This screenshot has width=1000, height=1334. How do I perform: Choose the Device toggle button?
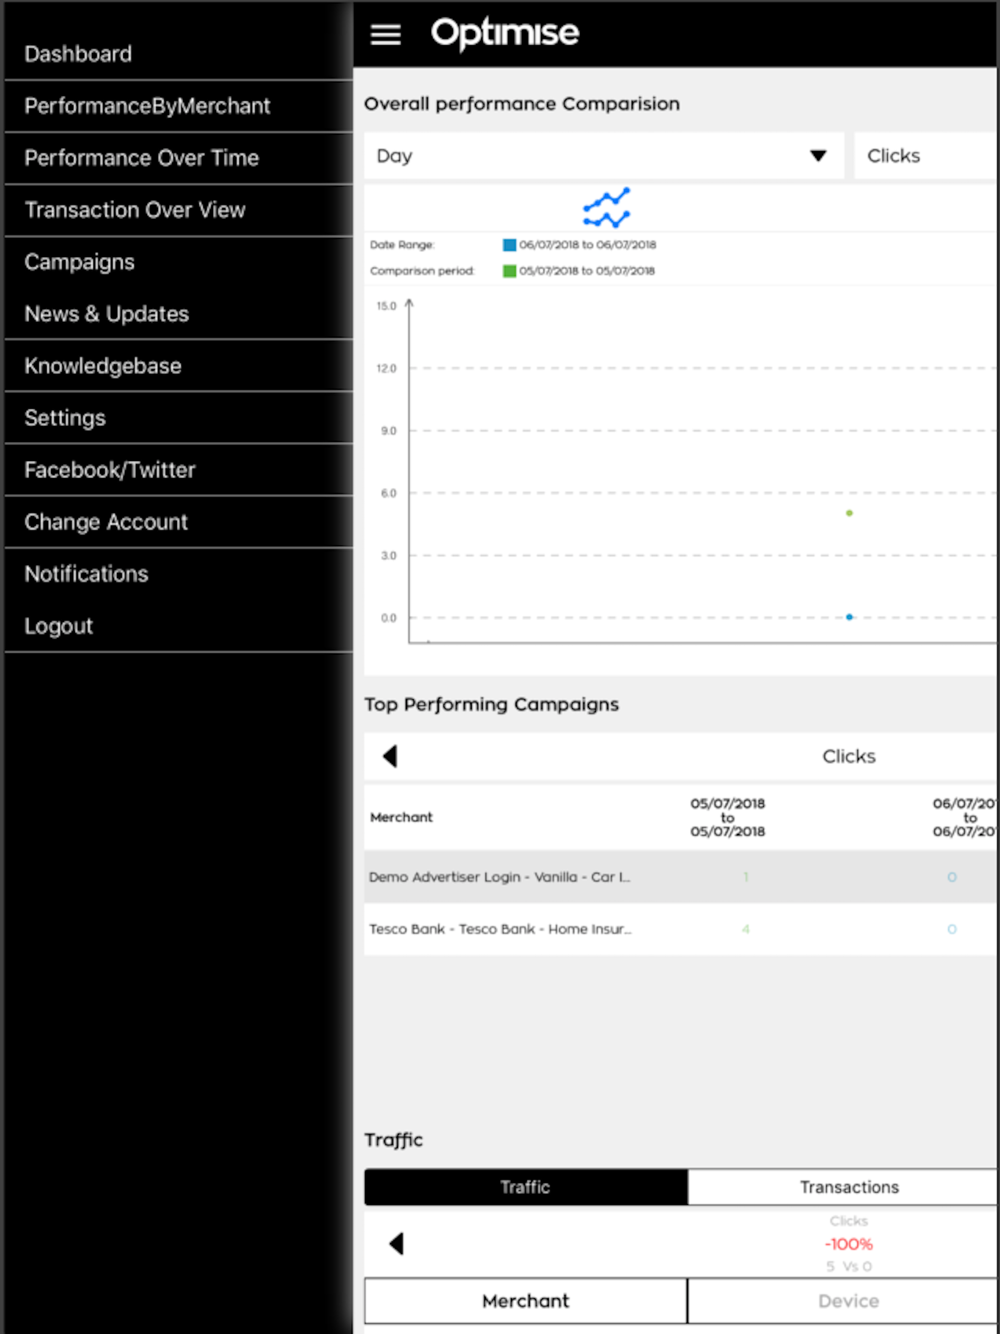click(848, 1301)
